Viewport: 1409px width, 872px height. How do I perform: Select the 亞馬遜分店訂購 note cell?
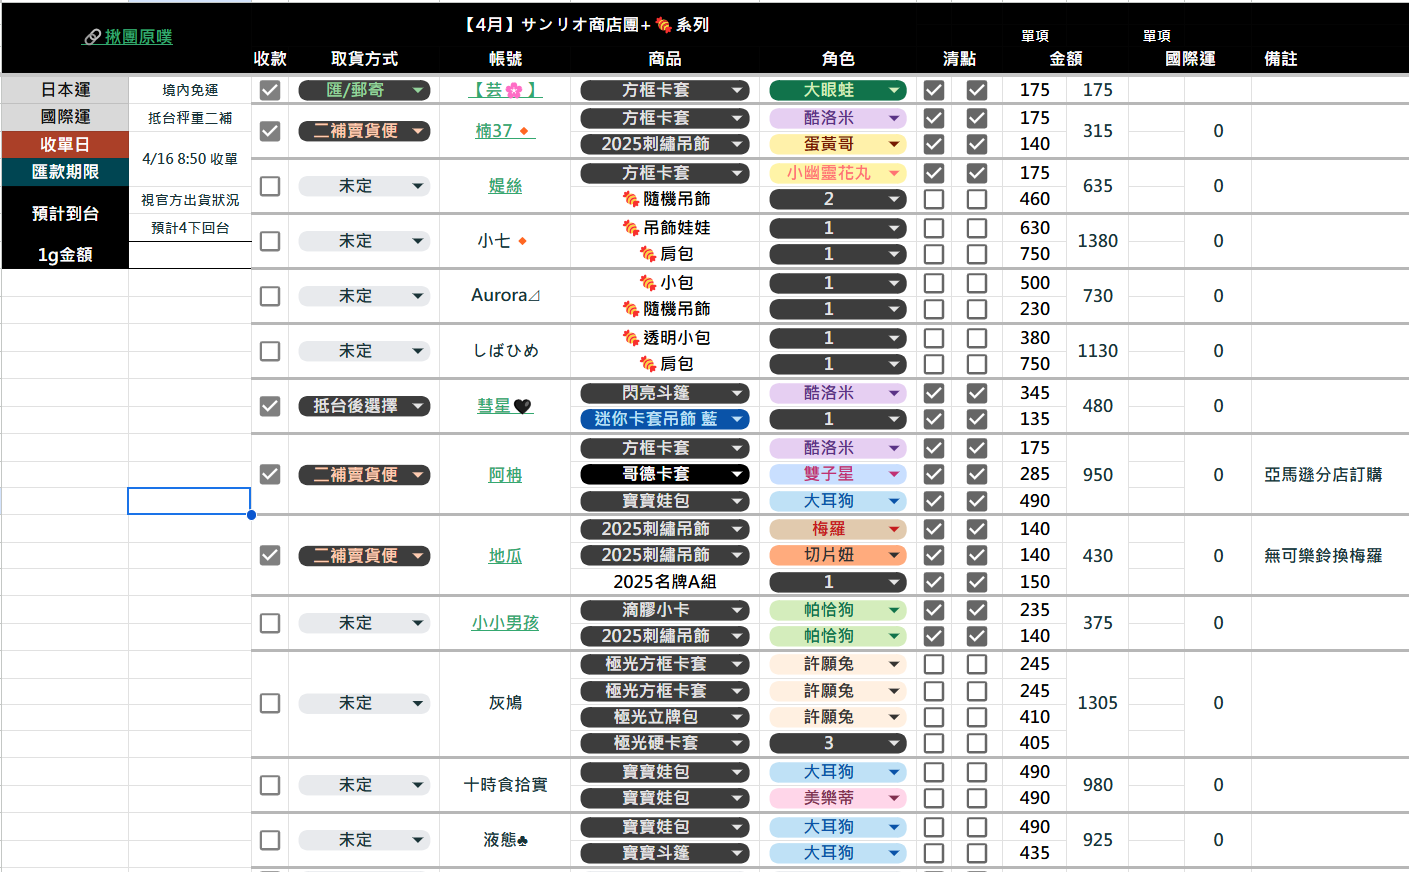[x=1329, y=475]
